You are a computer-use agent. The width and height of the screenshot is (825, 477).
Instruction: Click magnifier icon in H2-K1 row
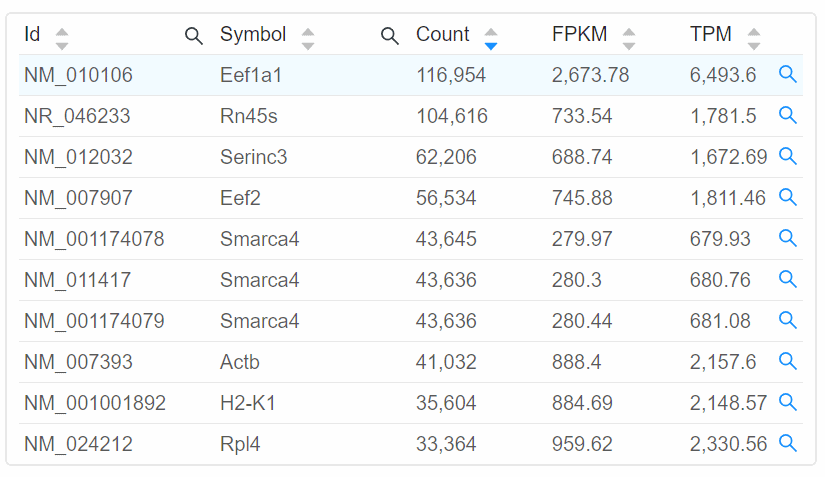pyautogui.click(x=788, y=402)
